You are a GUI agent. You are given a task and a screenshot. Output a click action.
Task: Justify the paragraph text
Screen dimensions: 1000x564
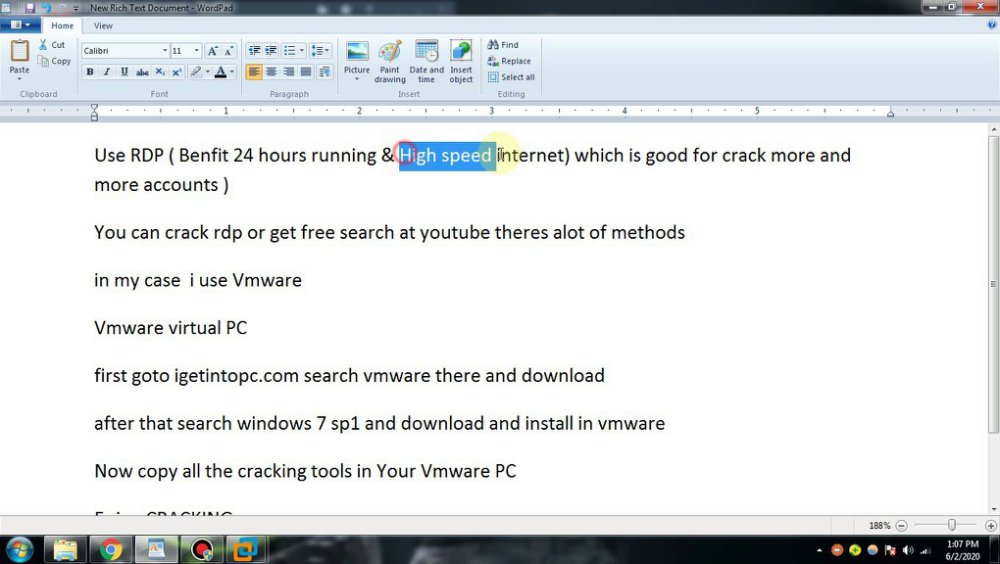(306, 71)
